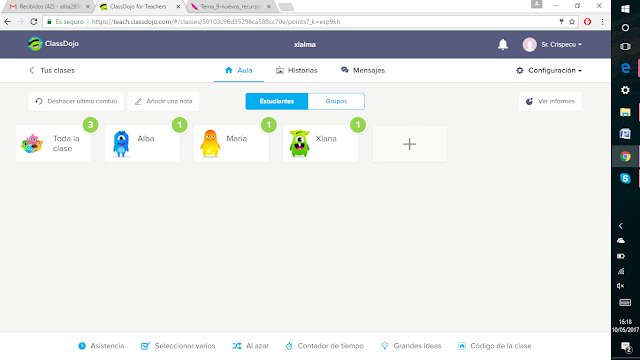The width and height of the screenshot is (640, 360).
Task: Expand hidden system tray icons
Action: click(621, 226)
